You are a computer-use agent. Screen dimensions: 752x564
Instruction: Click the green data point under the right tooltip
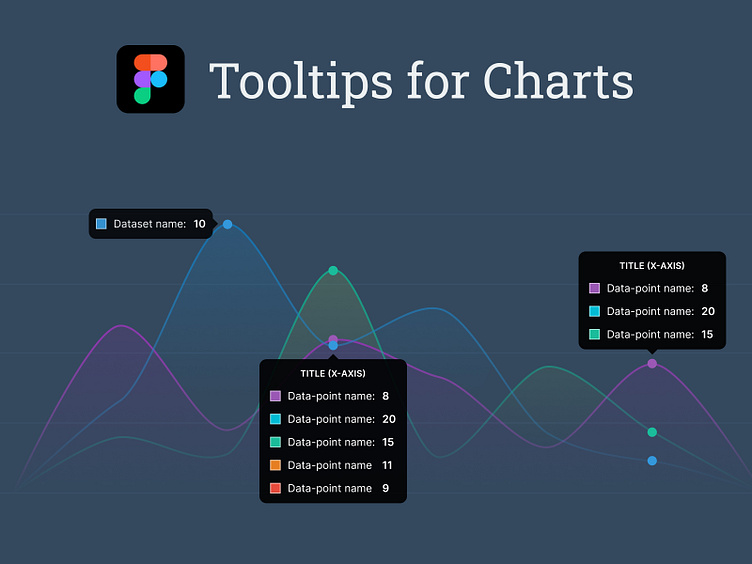[652, 432]
